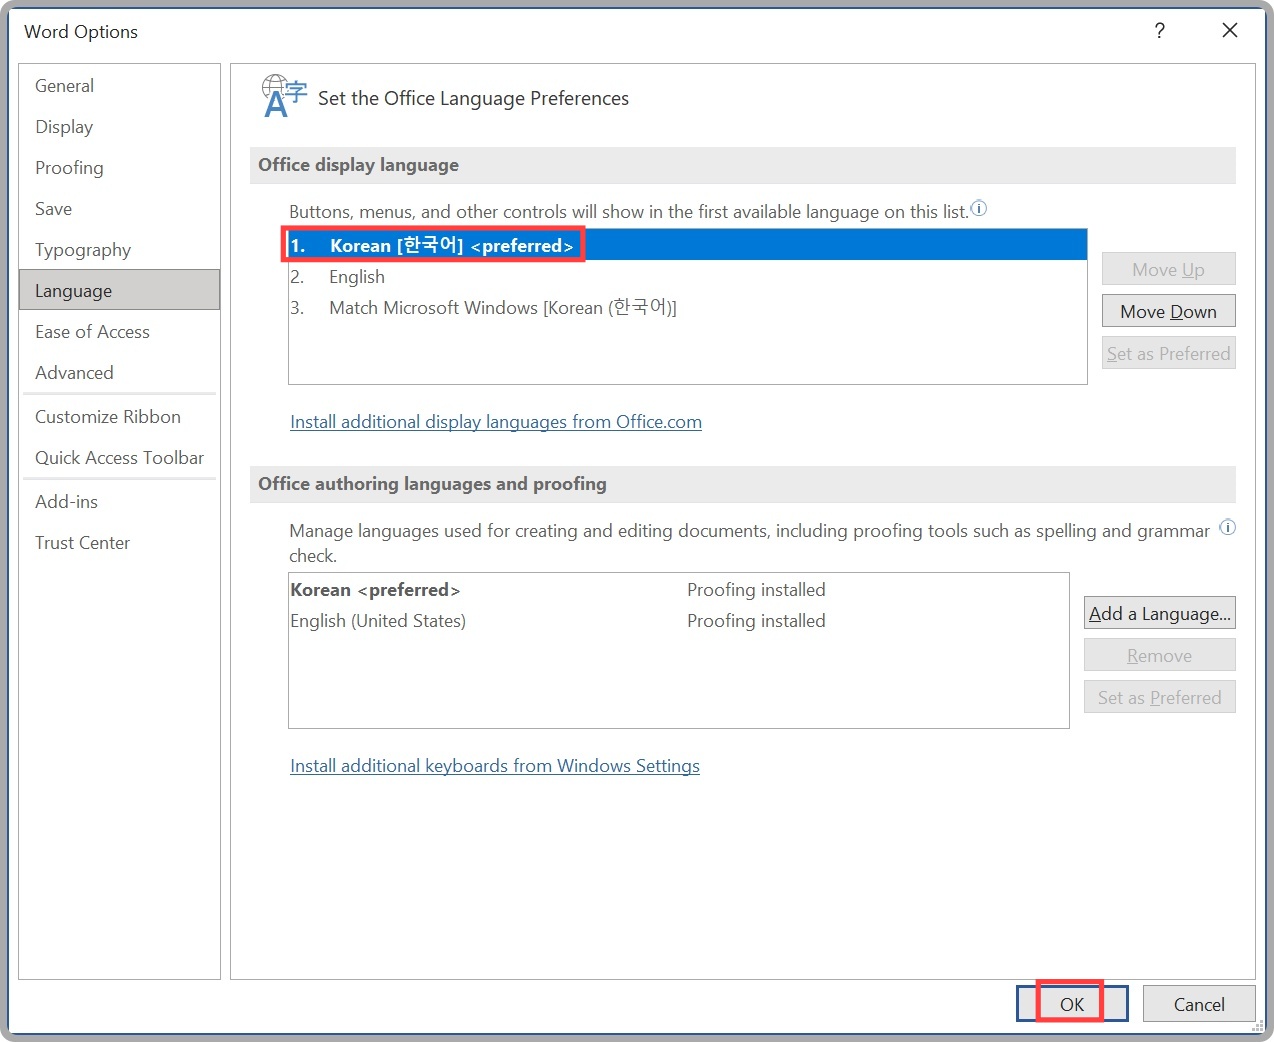Image resolution: width=1274 pixels, height=1042 pixels.
Task: Click the Help question mark icon
Action: tap(1159, 31)
